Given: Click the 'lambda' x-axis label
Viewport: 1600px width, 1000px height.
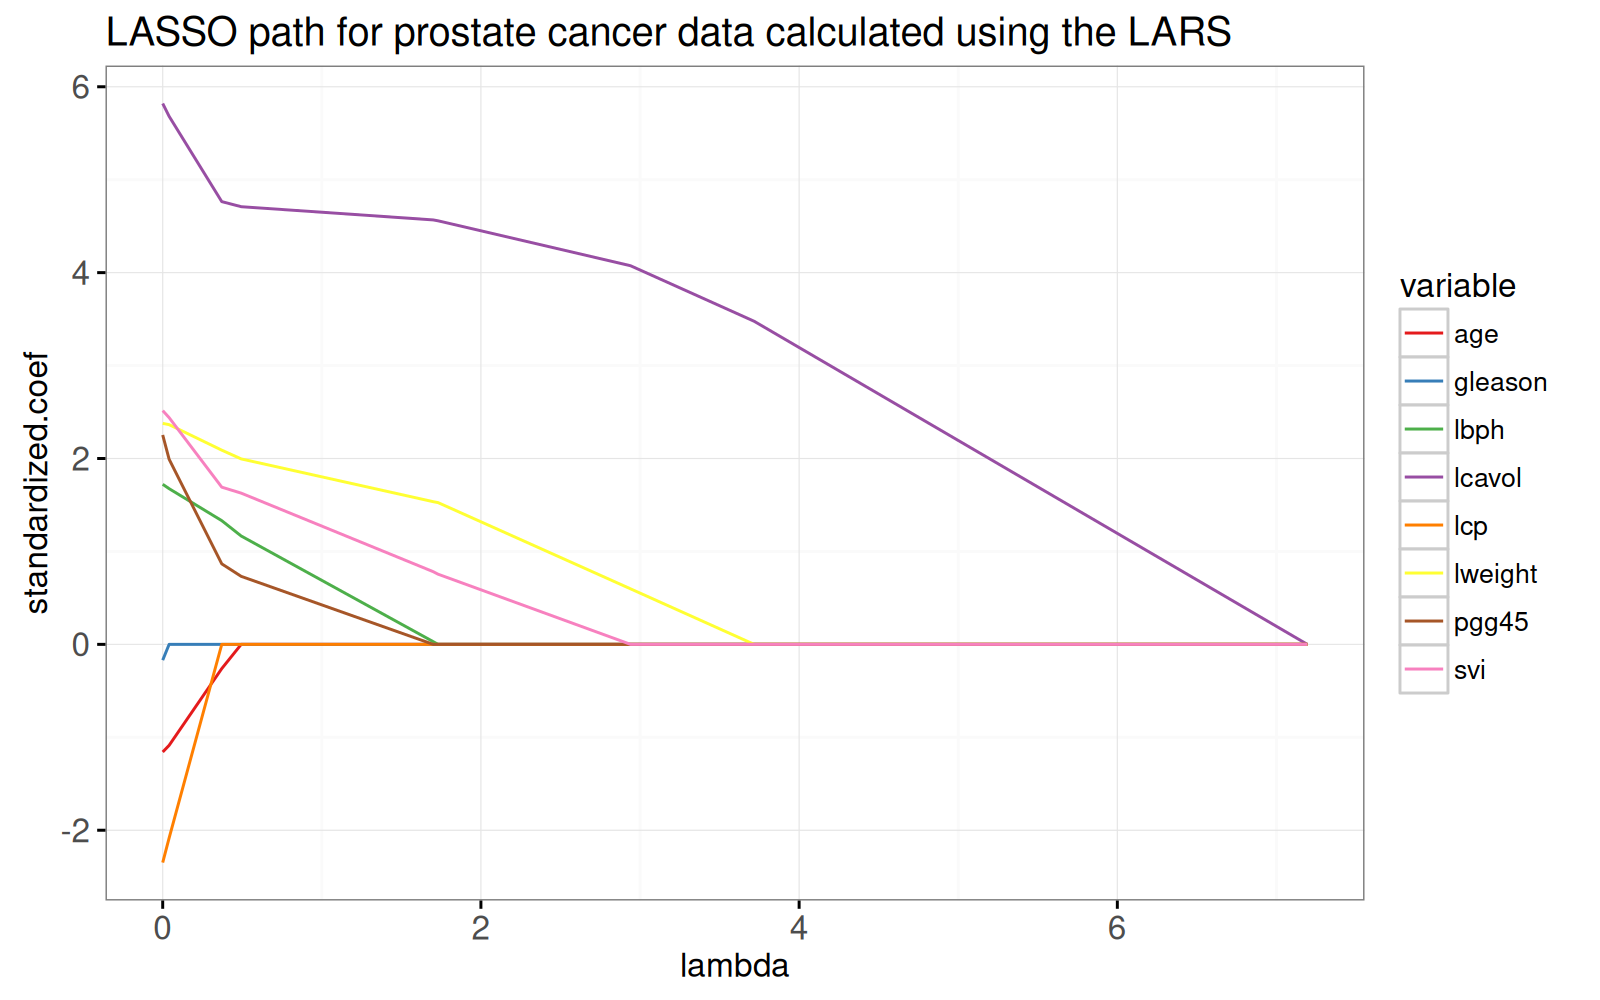Looking at the screenshot, I should point(734,966).
